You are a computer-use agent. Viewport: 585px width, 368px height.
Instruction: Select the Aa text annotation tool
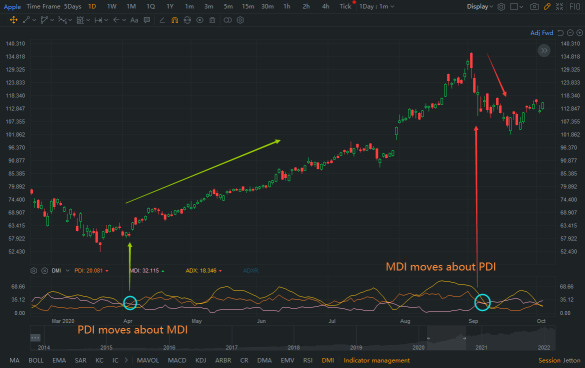(x=134, y=20)
